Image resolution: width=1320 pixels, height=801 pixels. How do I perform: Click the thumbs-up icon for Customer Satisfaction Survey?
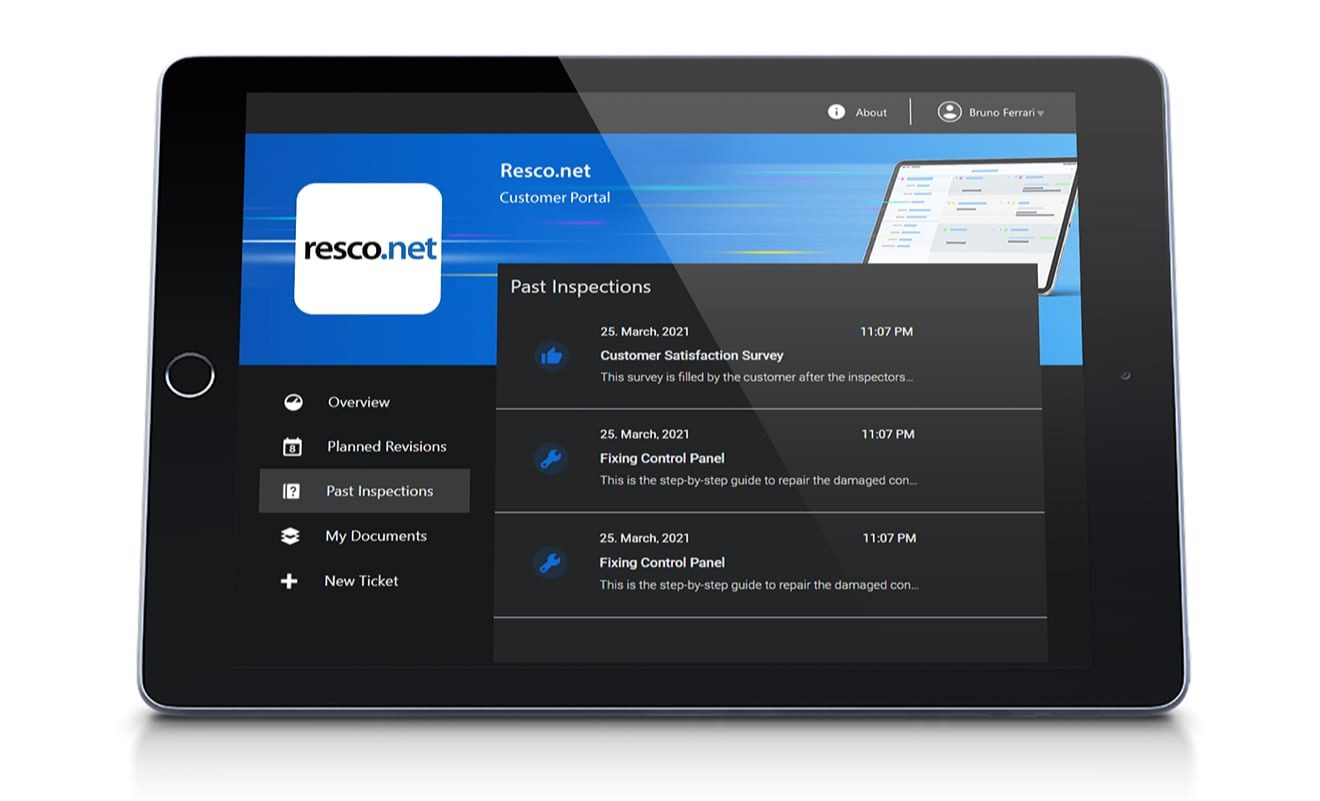551,355
